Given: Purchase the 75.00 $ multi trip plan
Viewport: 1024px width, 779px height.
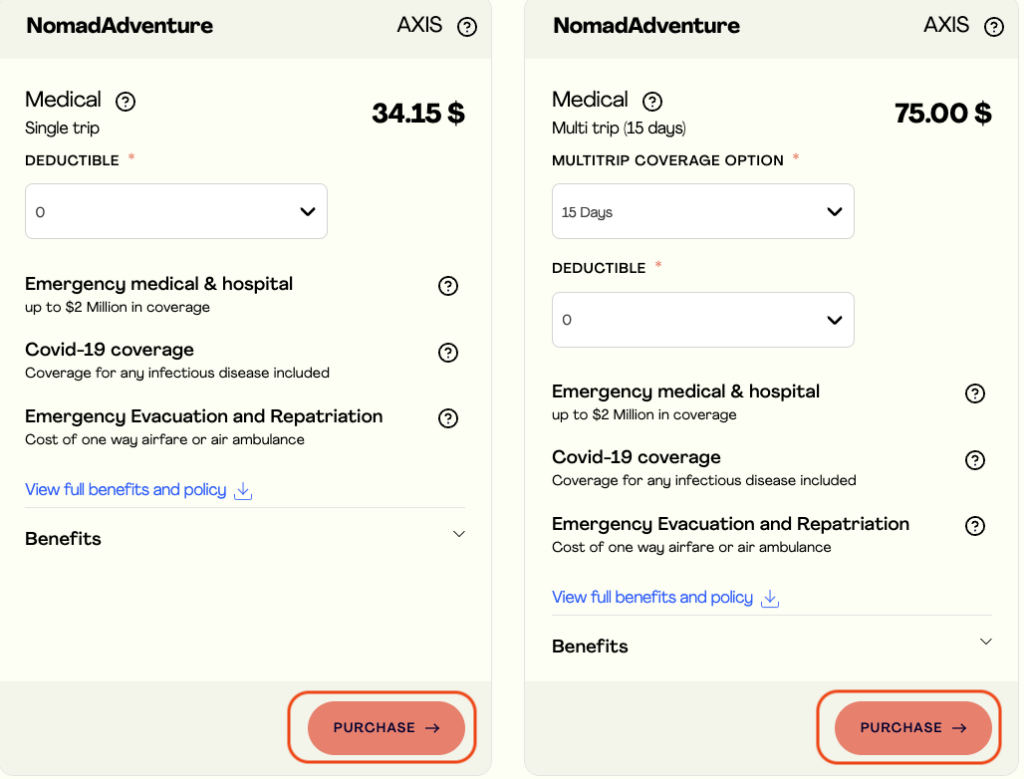Looking at the screenshot, I should [913, 728].
